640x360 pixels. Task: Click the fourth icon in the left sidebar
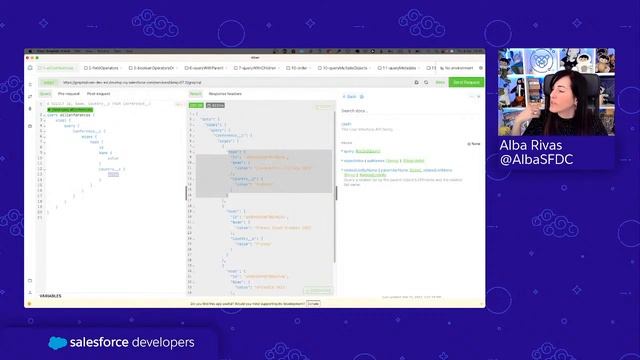tap(30, 126)
